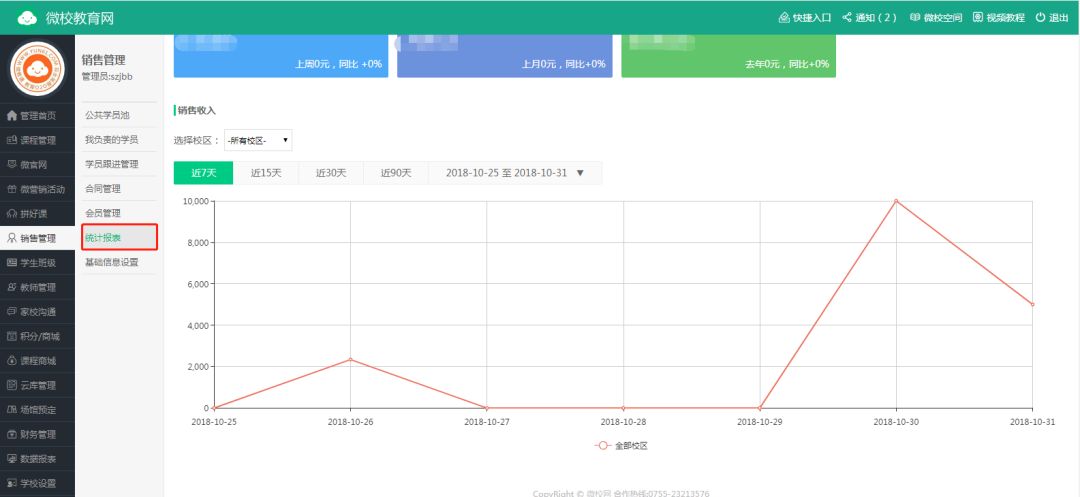Open 会员管理 submenu
Screen dimensions: 1080x497
[118, 213]
